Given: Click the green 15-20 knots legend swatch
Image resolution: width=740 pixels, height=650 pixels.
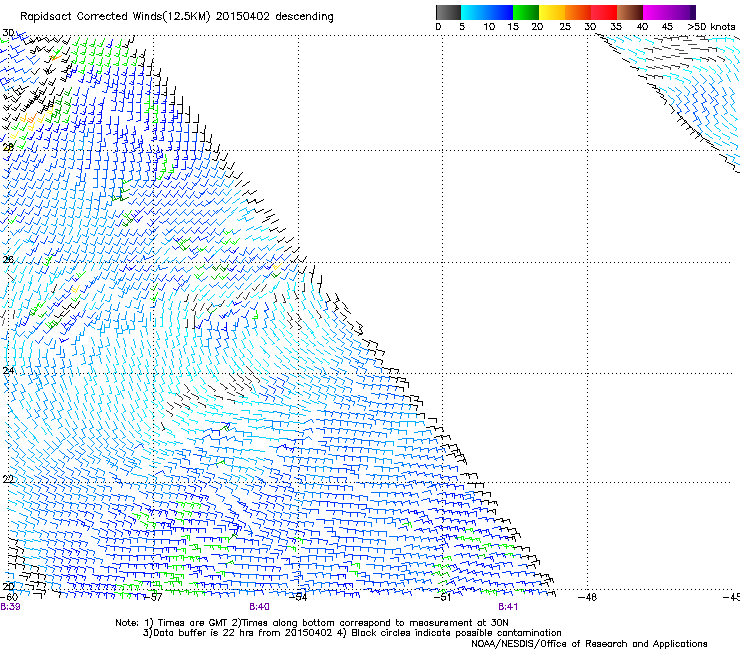Looking at the screenshot, I should click(526, 12).
